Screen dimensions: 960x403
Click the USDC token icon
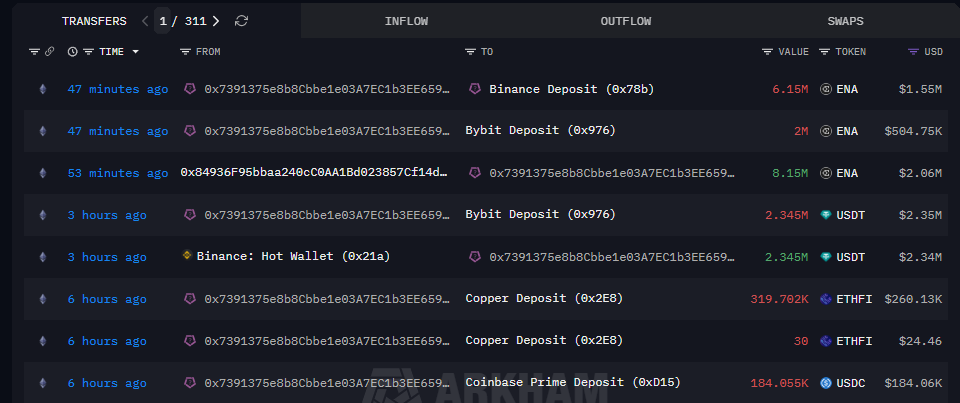(x=826, y=383)
